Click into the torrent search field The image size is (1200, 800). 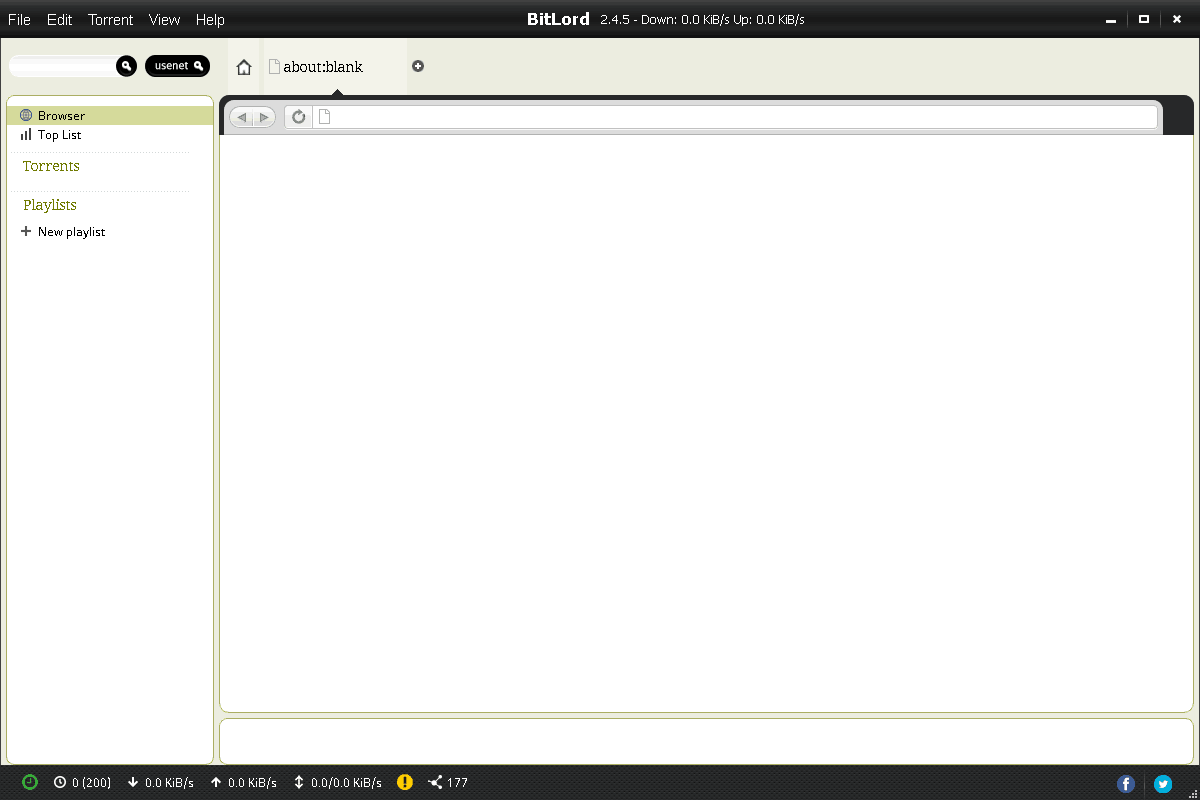(63, 66)
